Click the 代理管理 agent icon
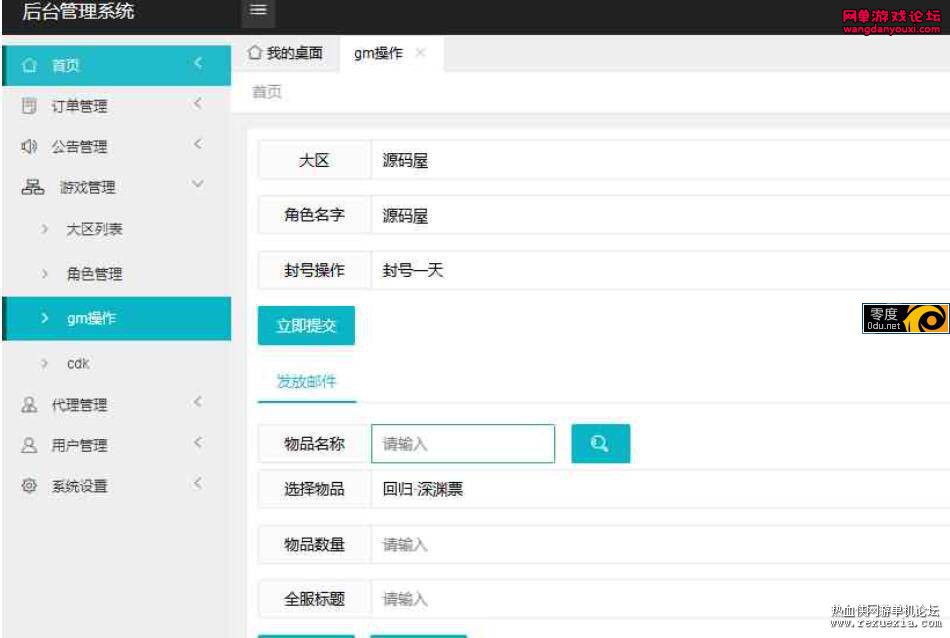This screenshot has width=950, height=638. coord(29,404)
